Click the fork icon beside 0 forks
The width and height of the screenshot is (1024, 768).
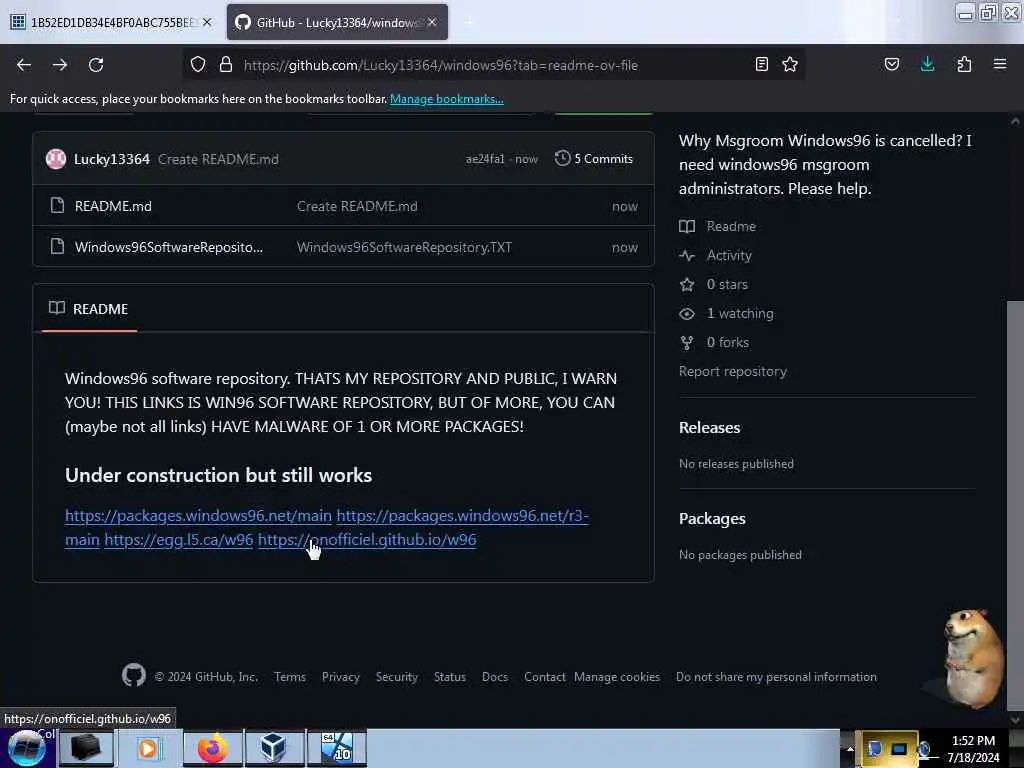687,343
